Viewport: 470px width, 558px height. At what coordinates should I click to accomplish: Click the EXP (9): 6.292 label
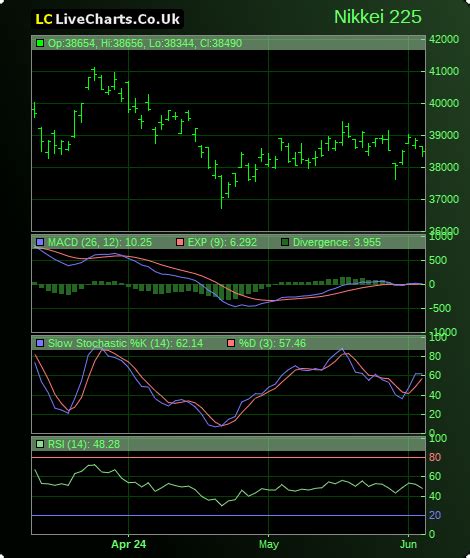pos(222,242)
